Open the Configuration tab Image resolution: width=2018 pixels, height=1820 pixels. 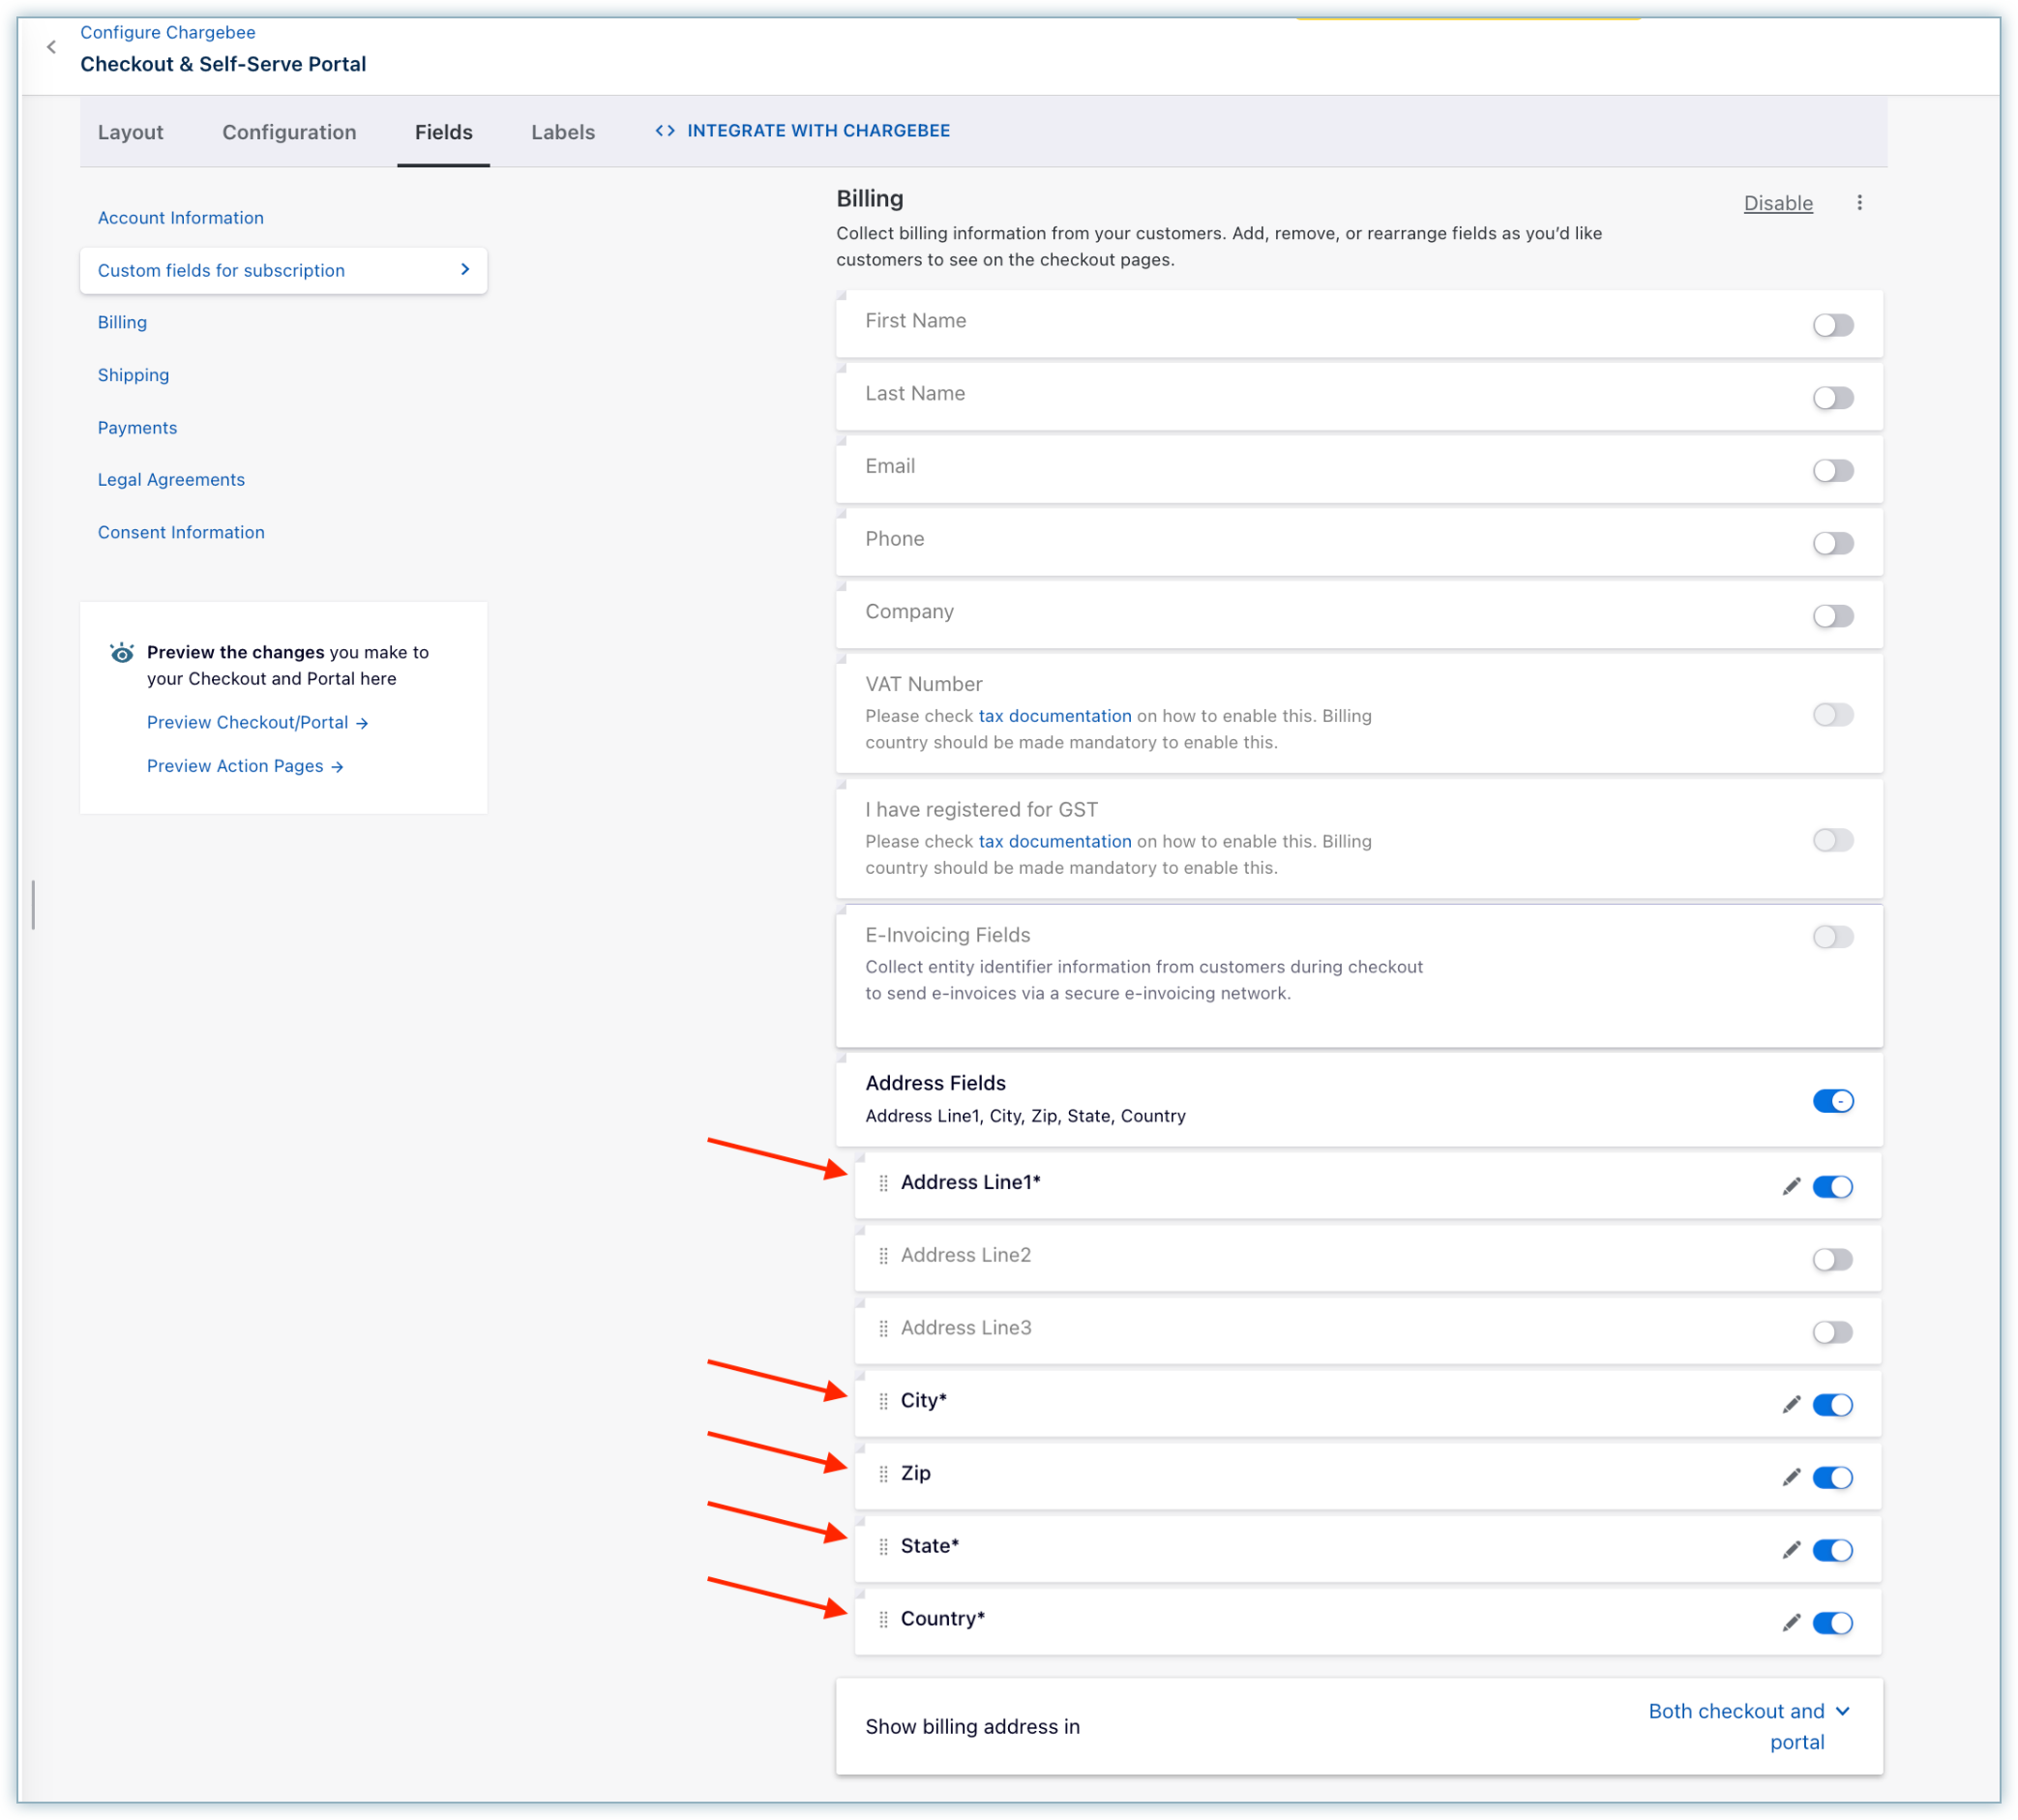tap(289, 132)
